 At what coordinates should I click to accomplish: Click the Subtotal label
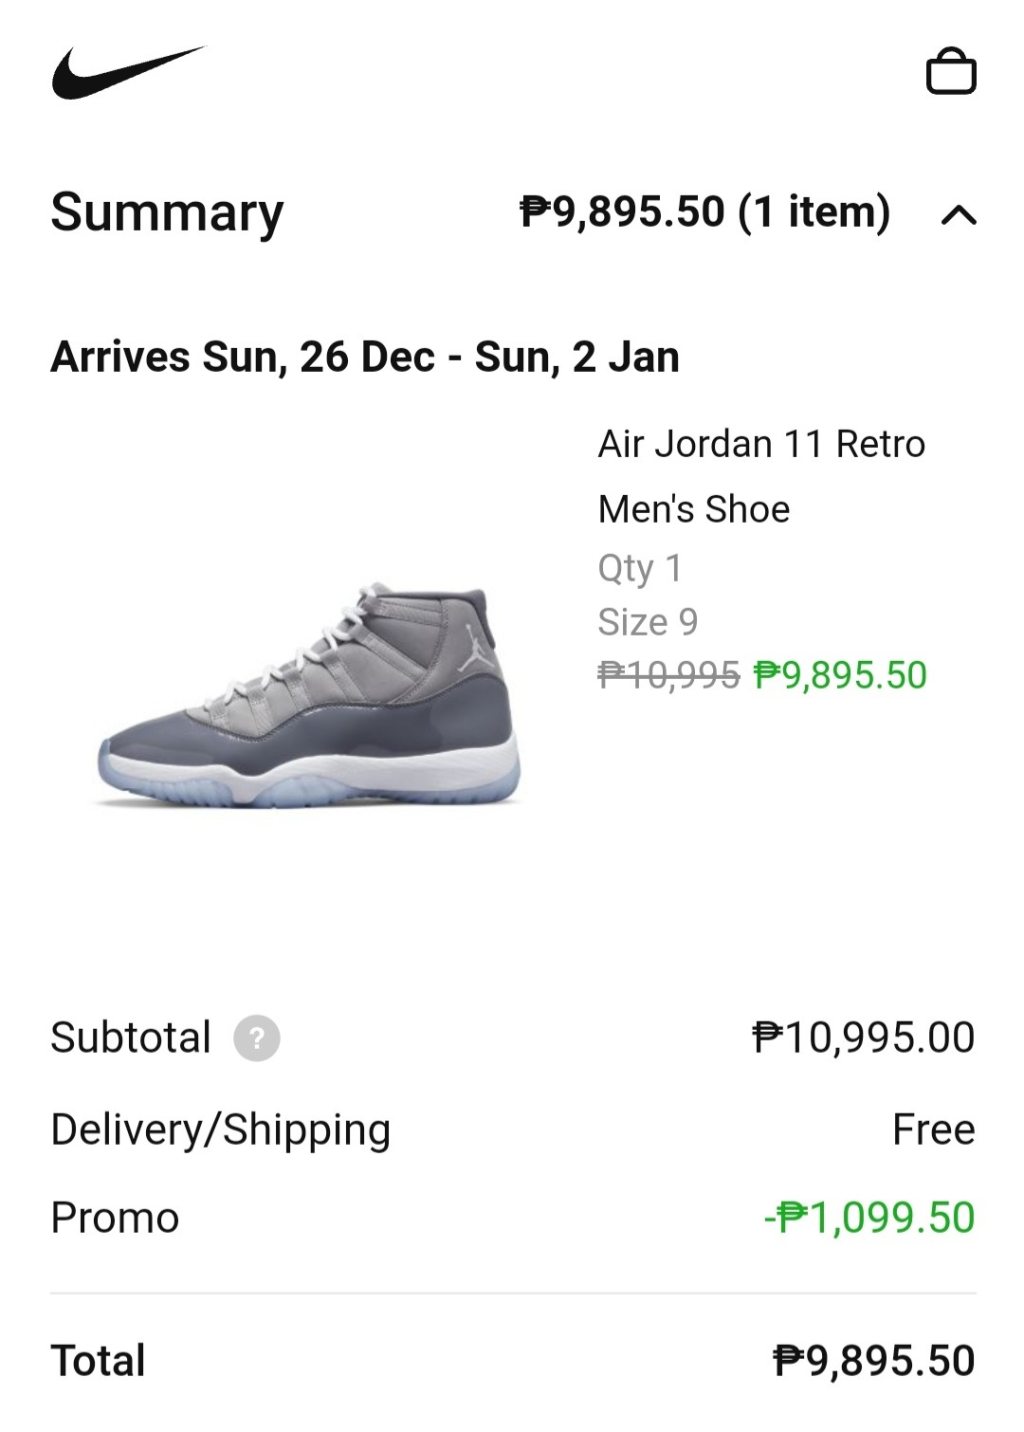[131, 1038]
